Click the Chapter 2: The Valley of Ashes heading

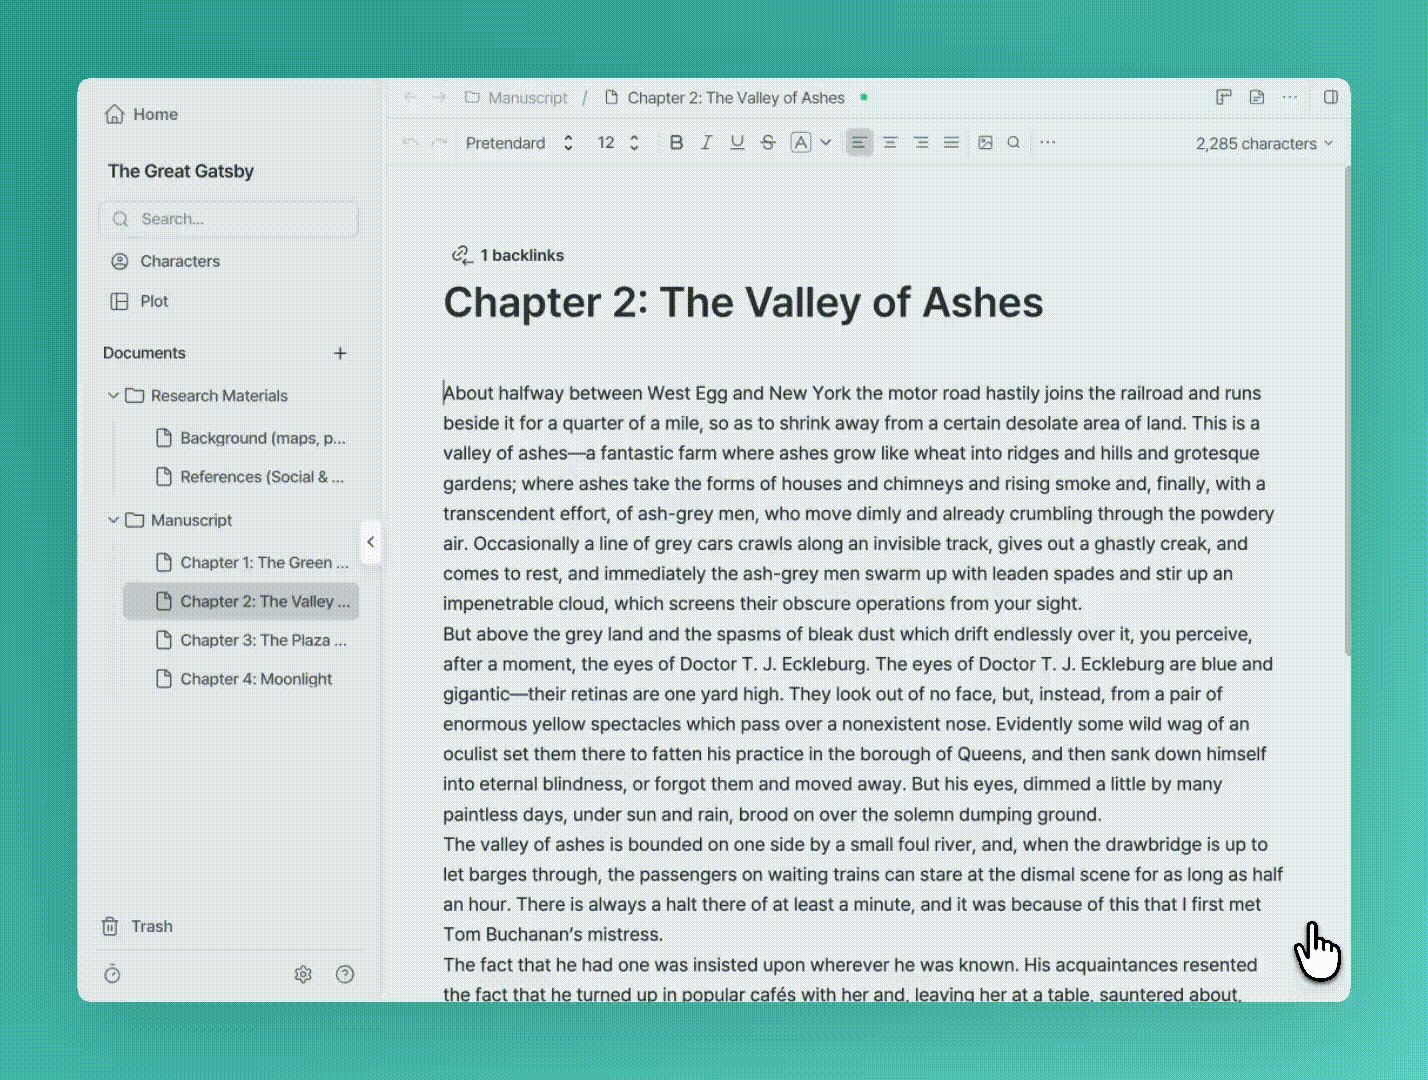point(743,303)
